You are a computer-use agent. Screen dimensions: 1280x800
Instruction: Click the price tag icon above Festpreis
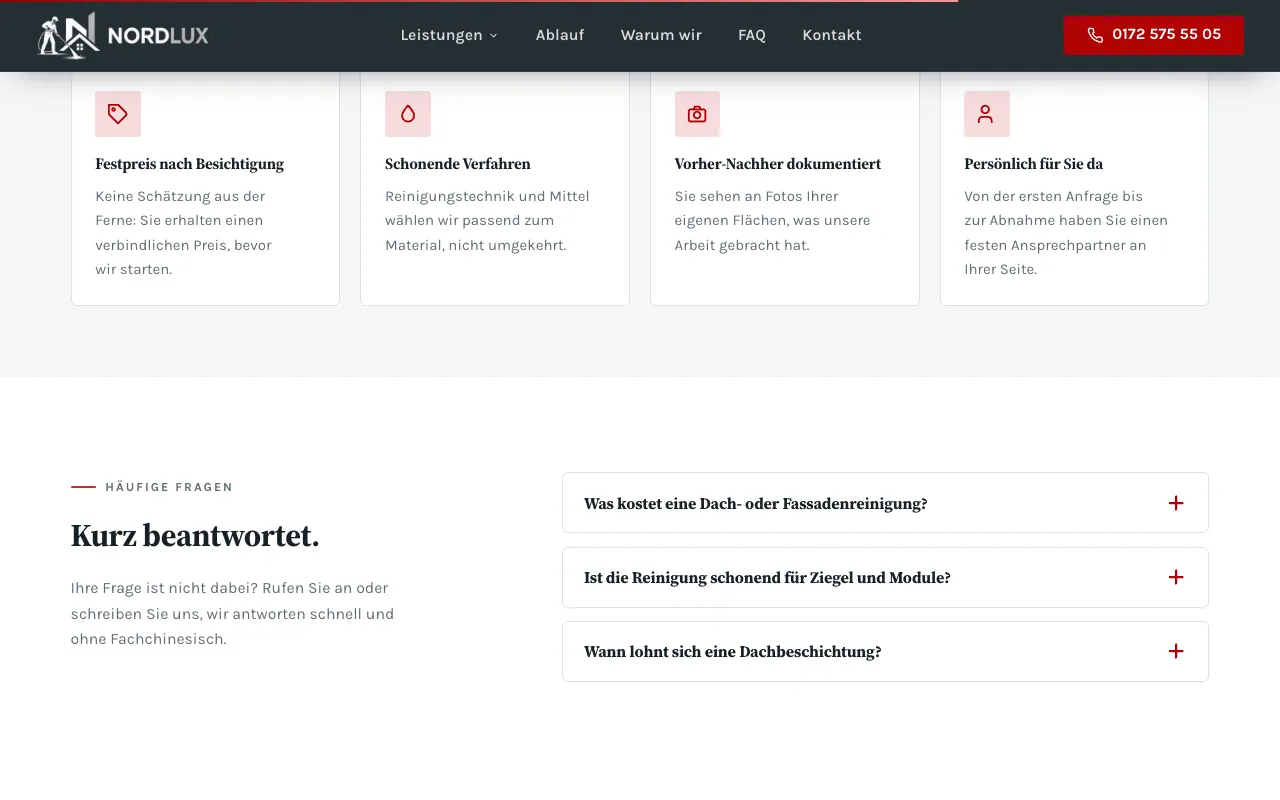[118, 114]
